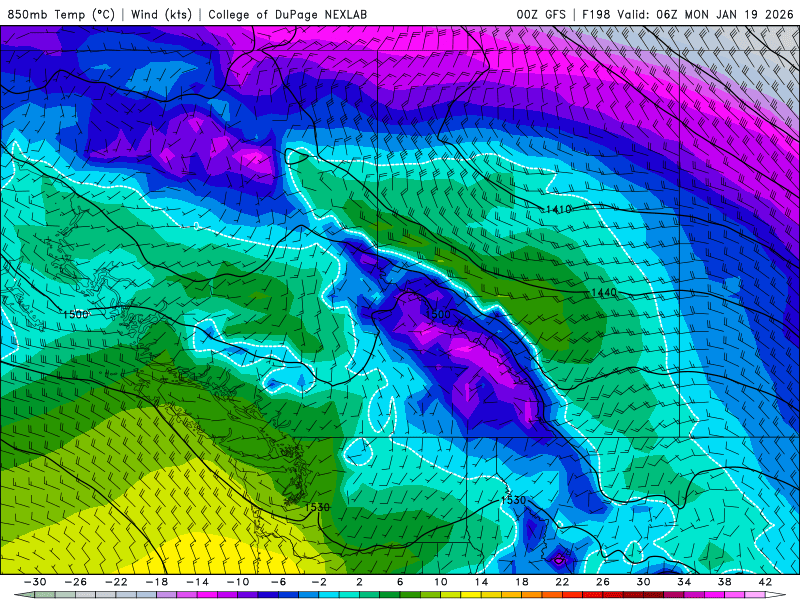
Task: Click the "850mb Temp (°C)" title text
Action: [x=61, y=14]
